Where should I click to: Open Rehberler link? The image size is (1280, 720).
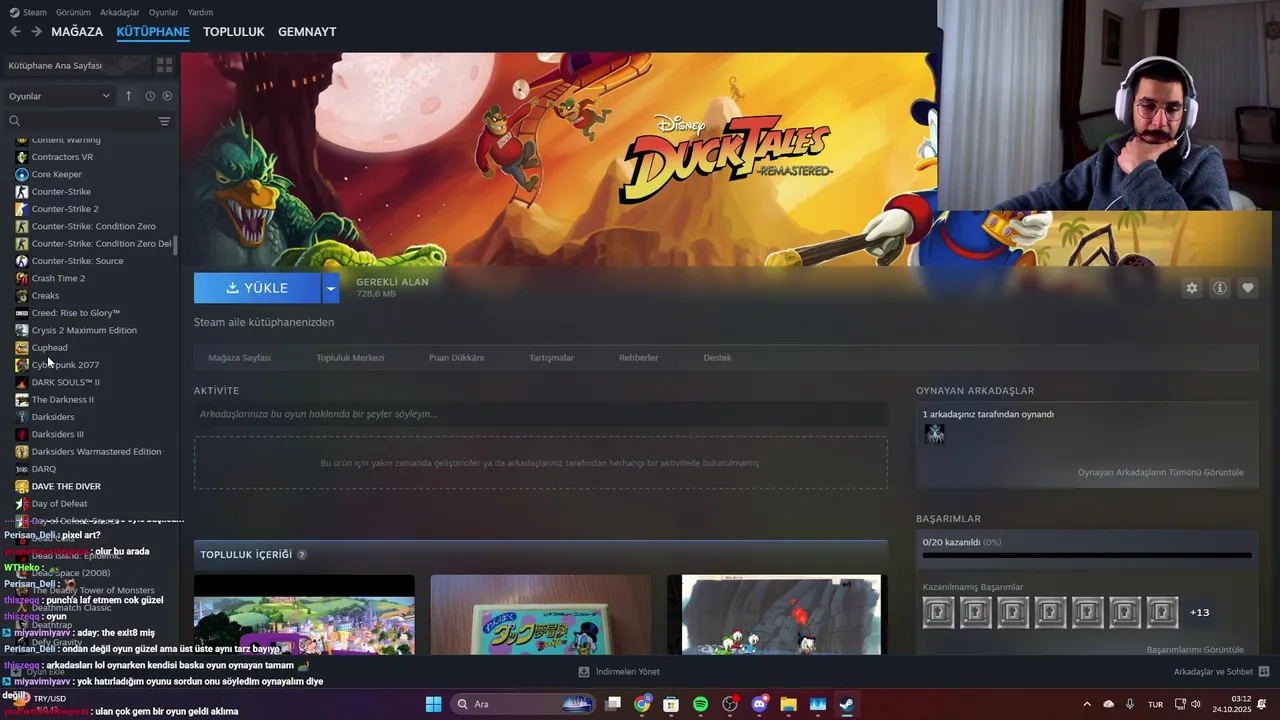coord(638,357)
